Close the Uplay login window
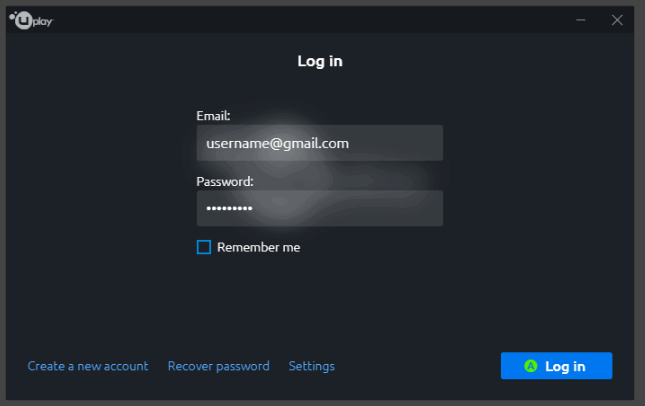 pyautogui.click(x=617, y=20)
